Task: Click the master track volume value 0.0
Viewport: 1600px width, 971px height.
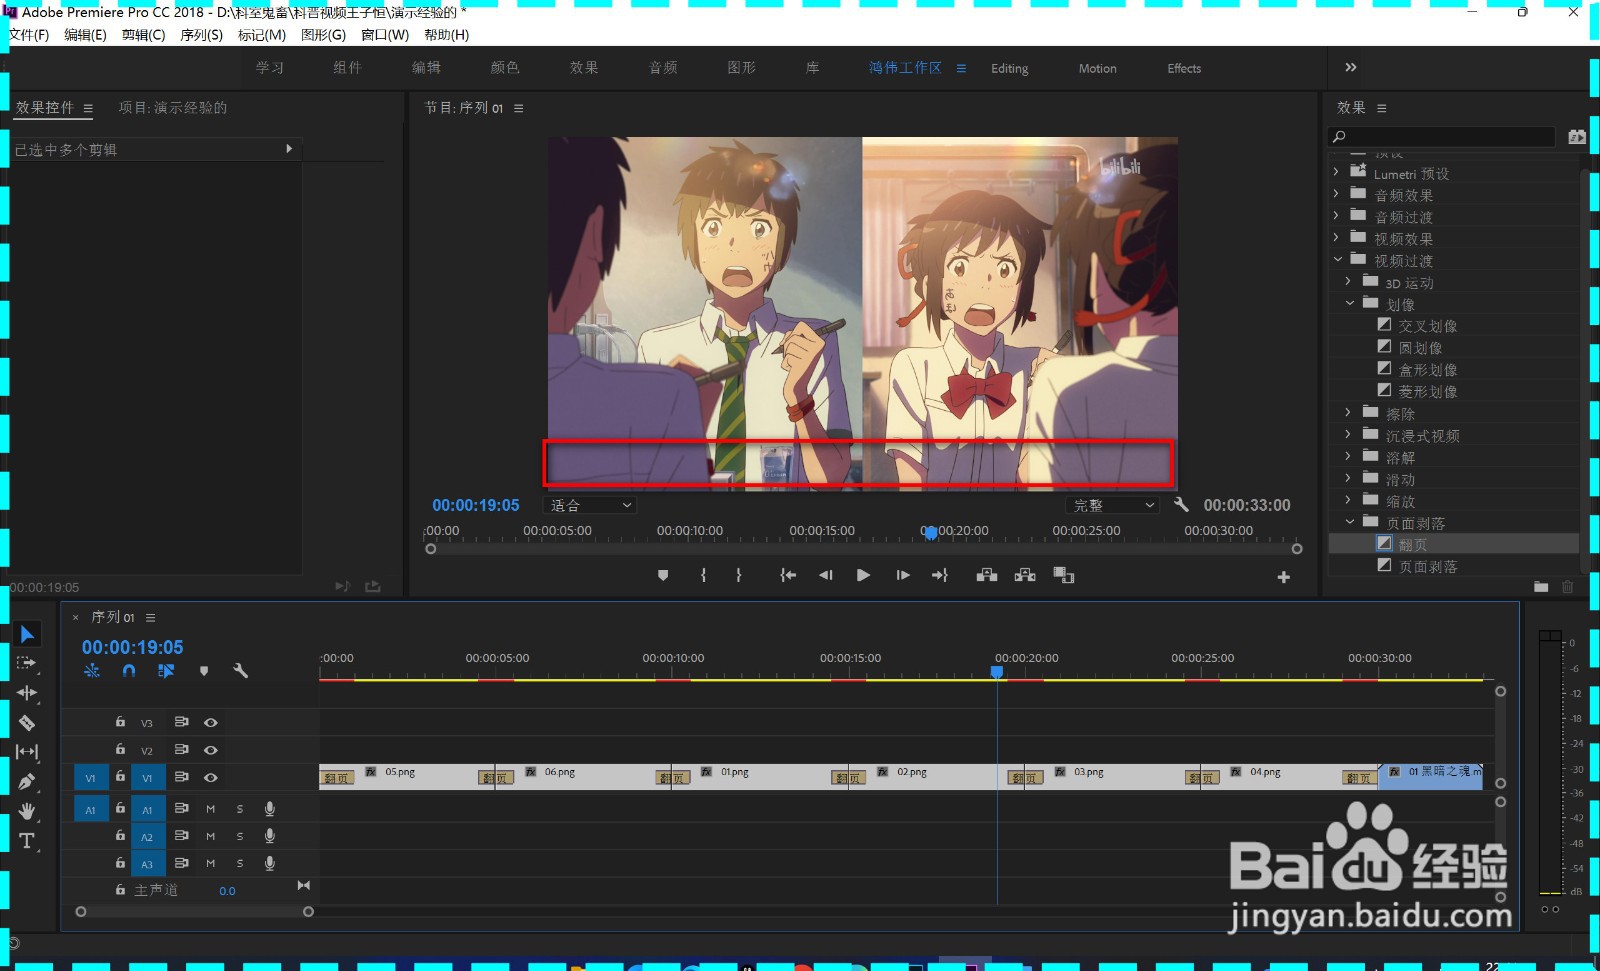Action: pyautogui.click(x=227, y=891)
